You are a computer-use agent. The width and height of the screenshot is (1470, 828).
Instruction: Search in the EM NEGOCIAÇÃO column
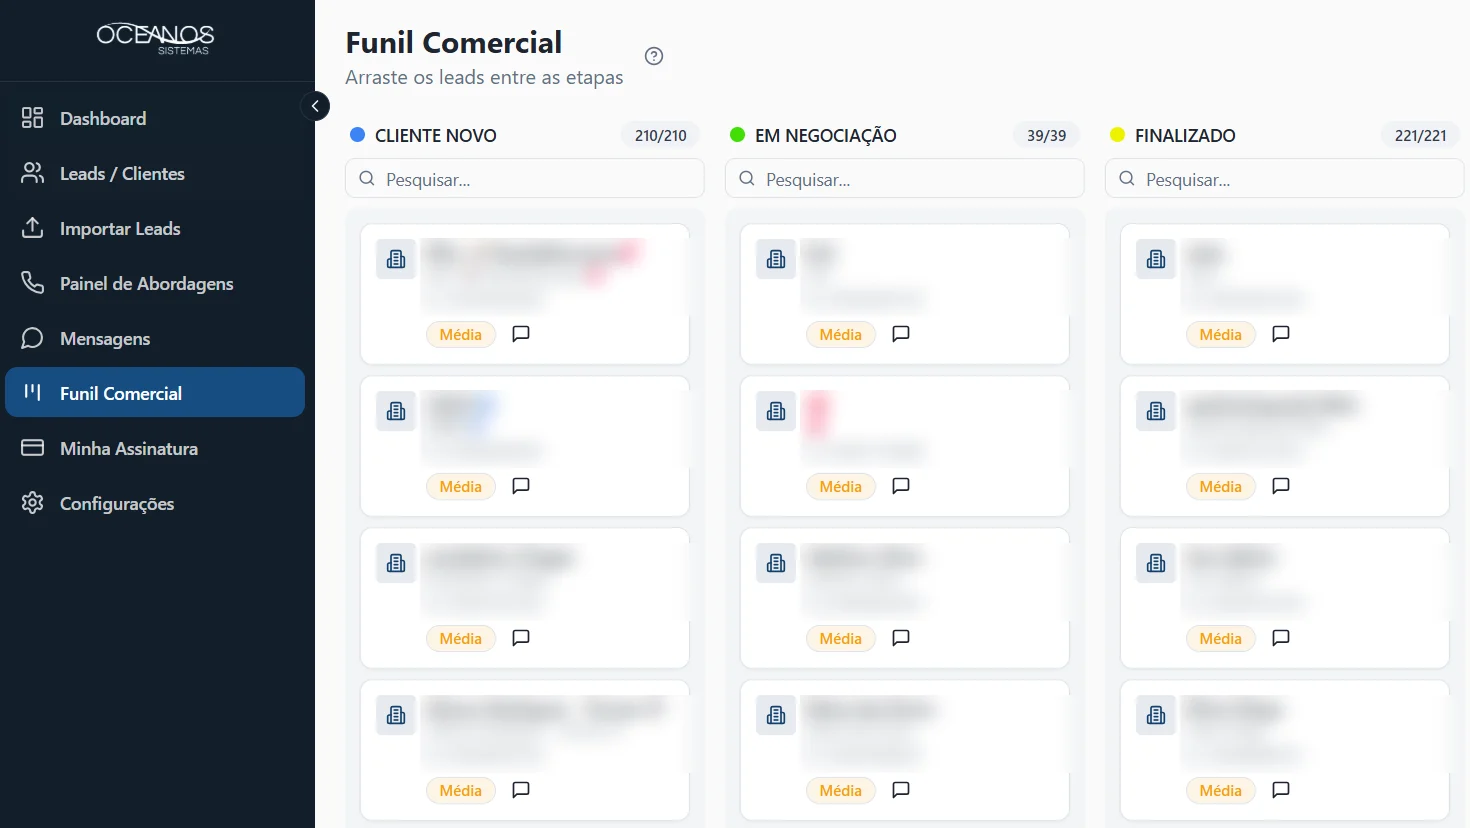click(x=905, y=179)
